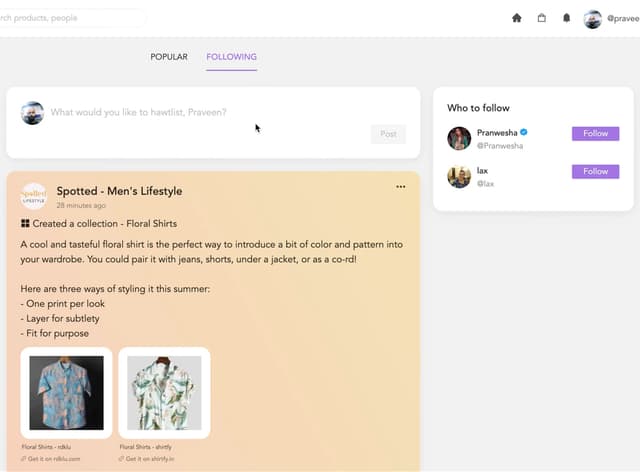Open the blue floral shirt thumbnail

pos(66,393)
